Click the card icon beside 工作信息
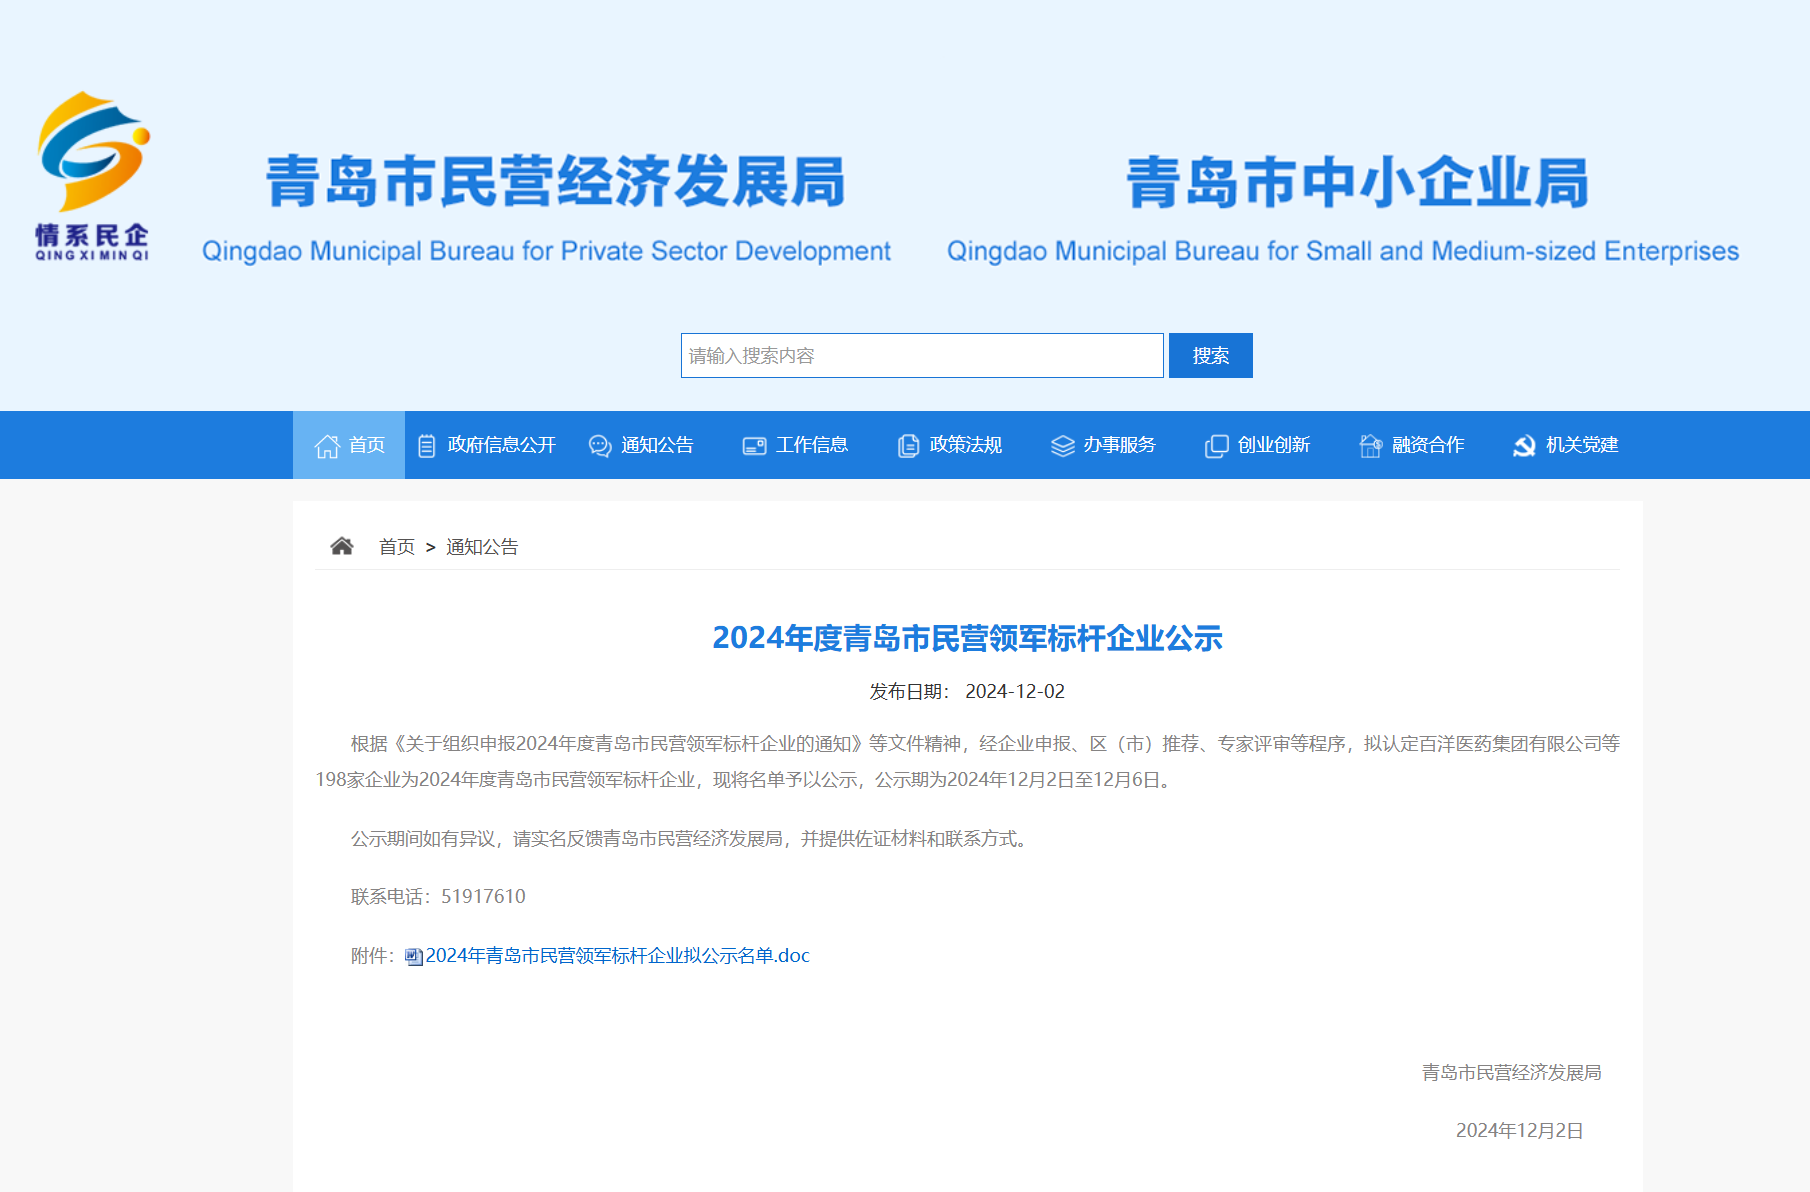The height and width of the screenshot is (1192, 1810). pyautogui.click(x=754, y=446)
